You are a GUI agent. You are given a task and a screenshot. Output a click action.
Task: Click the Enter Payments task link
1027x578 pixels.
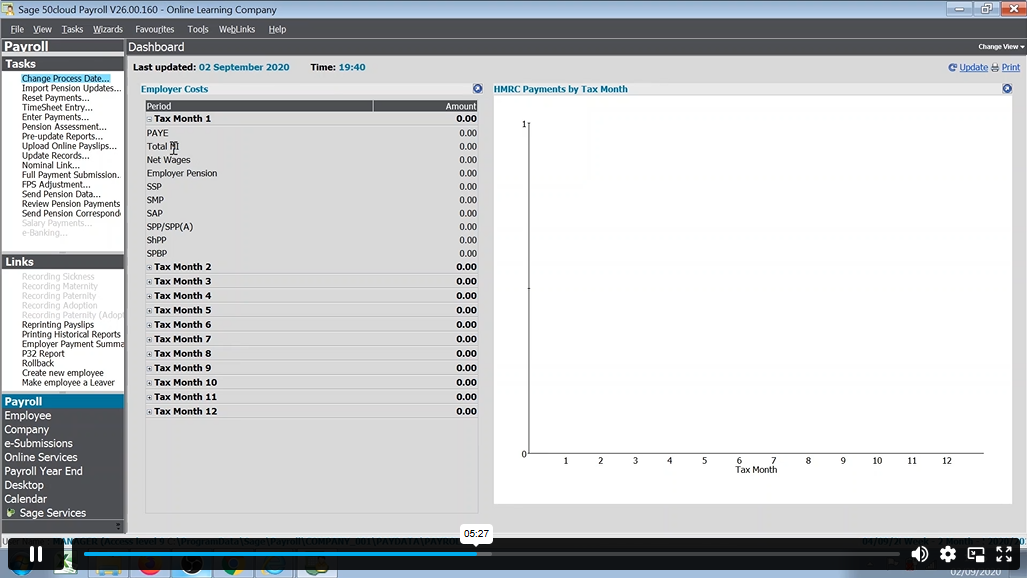(56, 117)
